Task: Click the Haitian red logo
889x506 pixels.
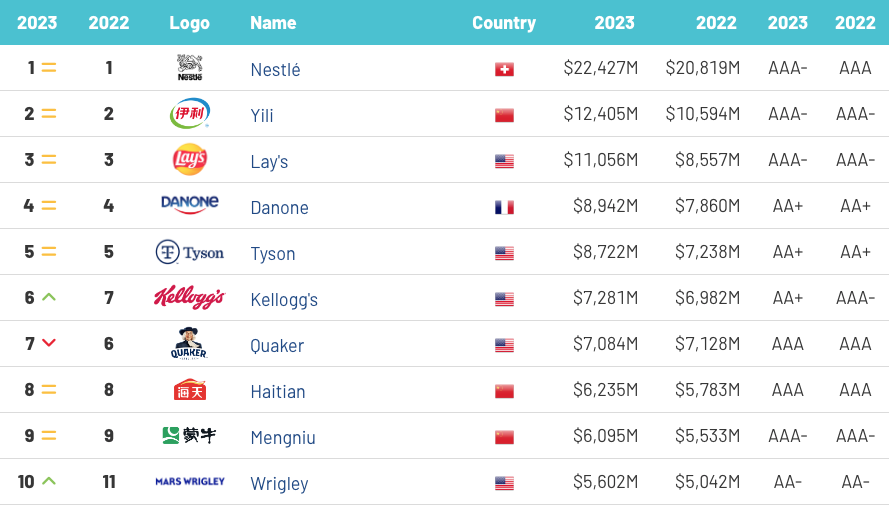Action: [x=190, y=390]
